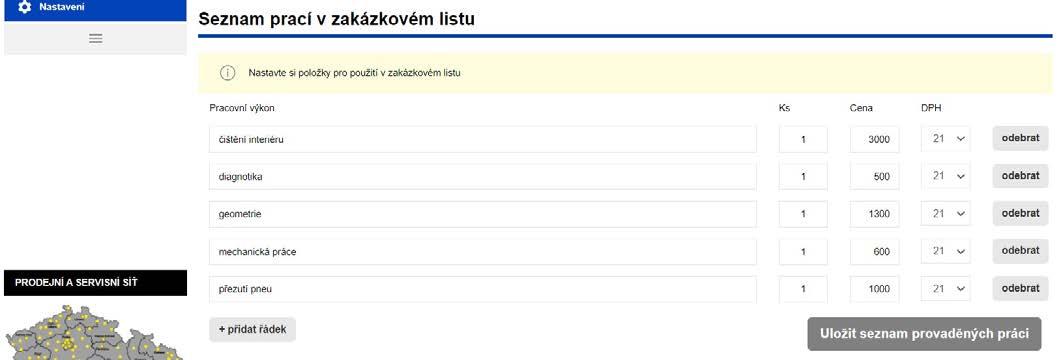Click the diagnostika work name field

(483, 176)
